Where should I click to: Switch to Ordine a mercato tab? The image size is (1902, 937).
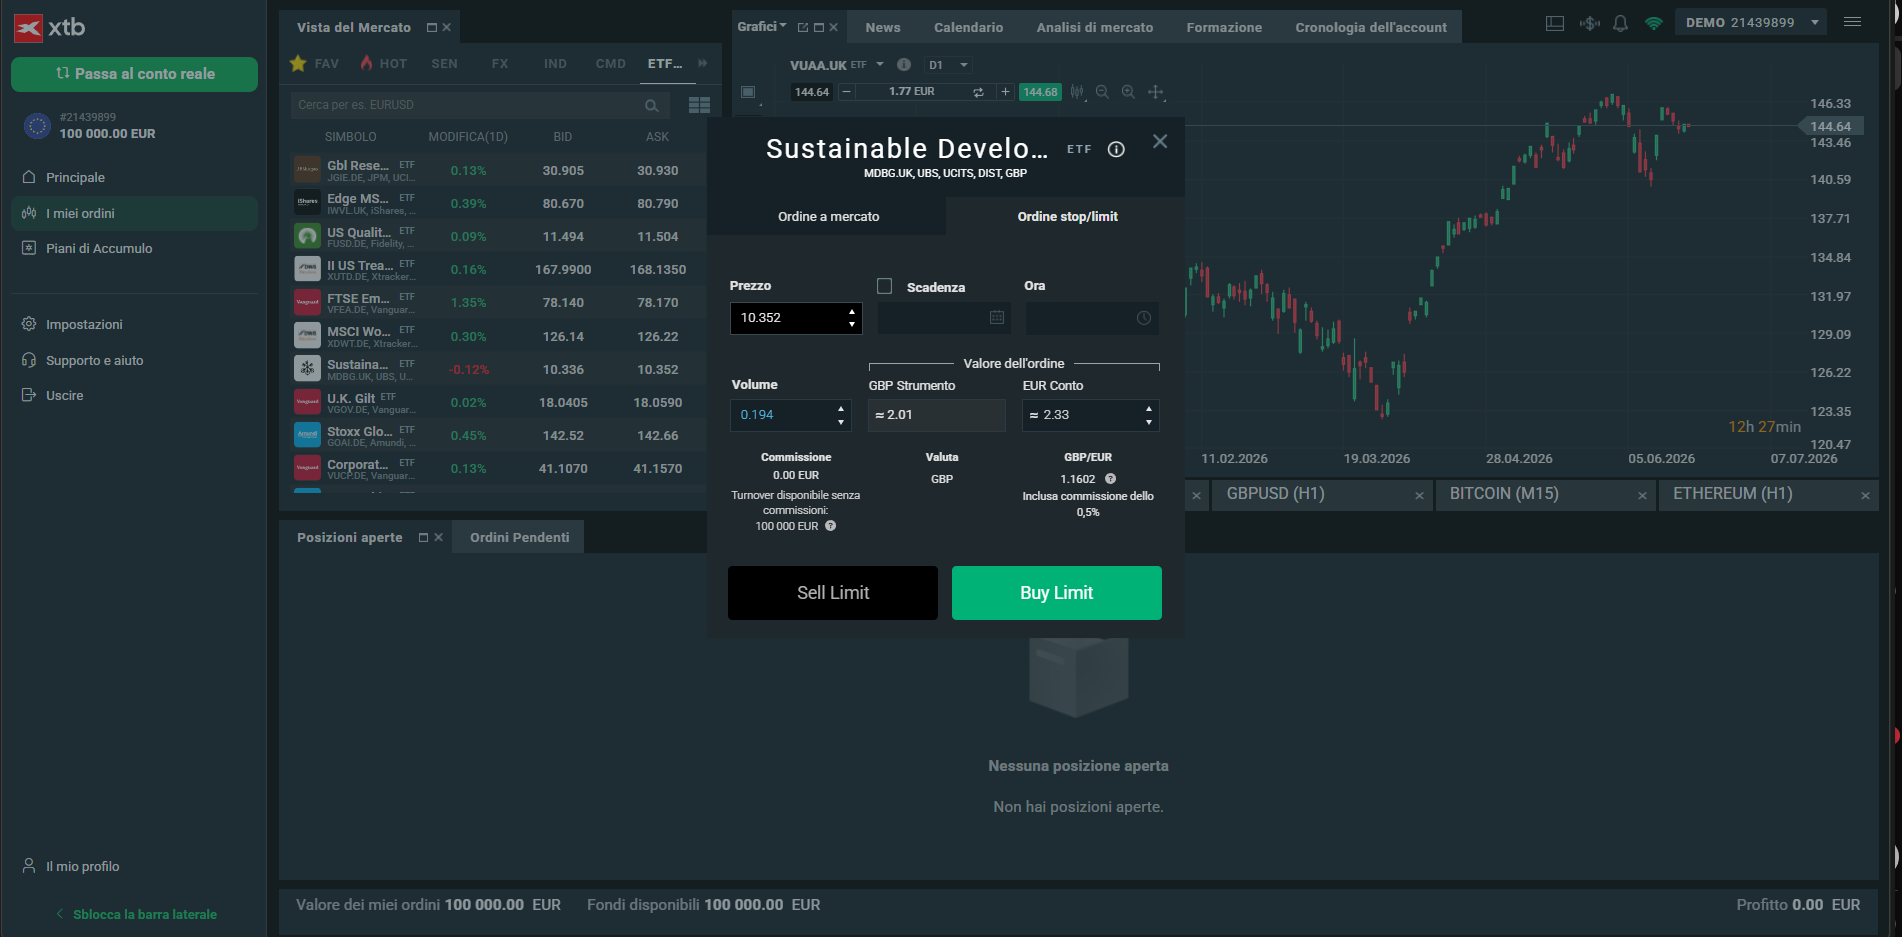[828, 216]
